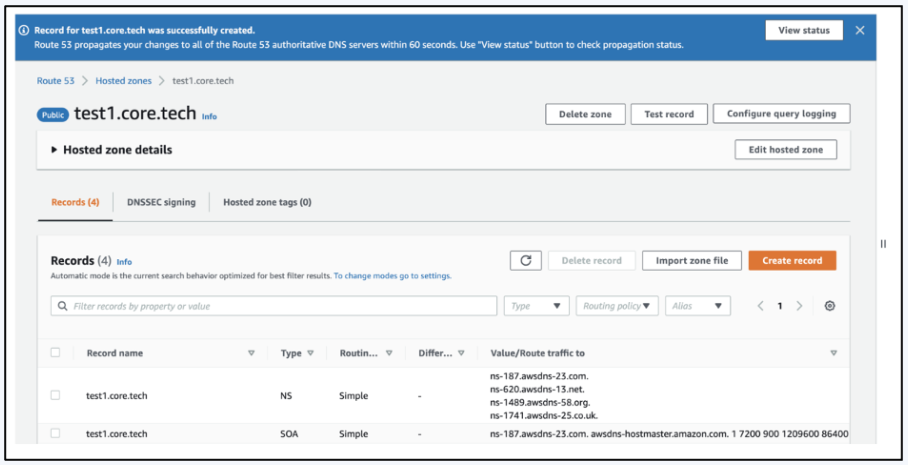The image size is (908, 465).
Task: Sort by Record name column arrow
Action: pos(251,353)
